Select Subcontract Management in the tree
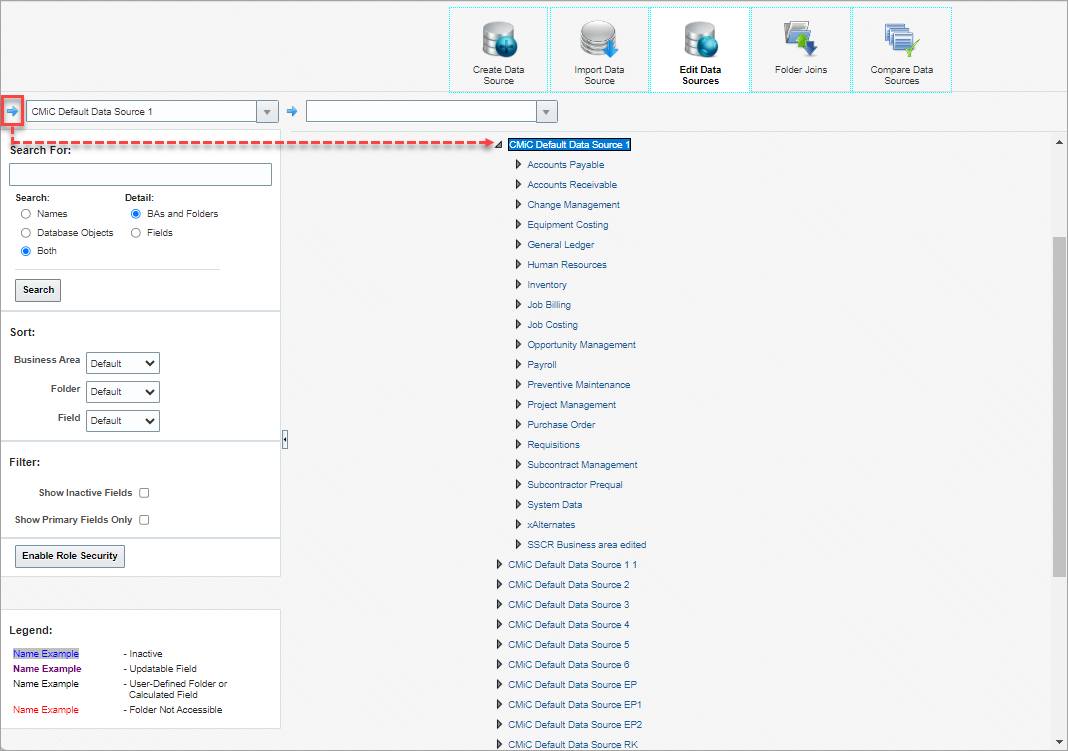Image resolution: width=1068 pixels, height=751 pixels. tap(582, 464)
